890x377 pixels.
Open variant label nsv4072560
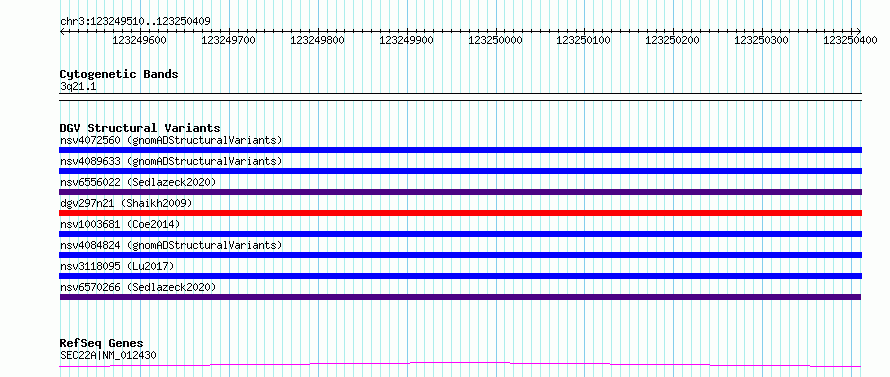pyautogui.click(x=171, y=140)
